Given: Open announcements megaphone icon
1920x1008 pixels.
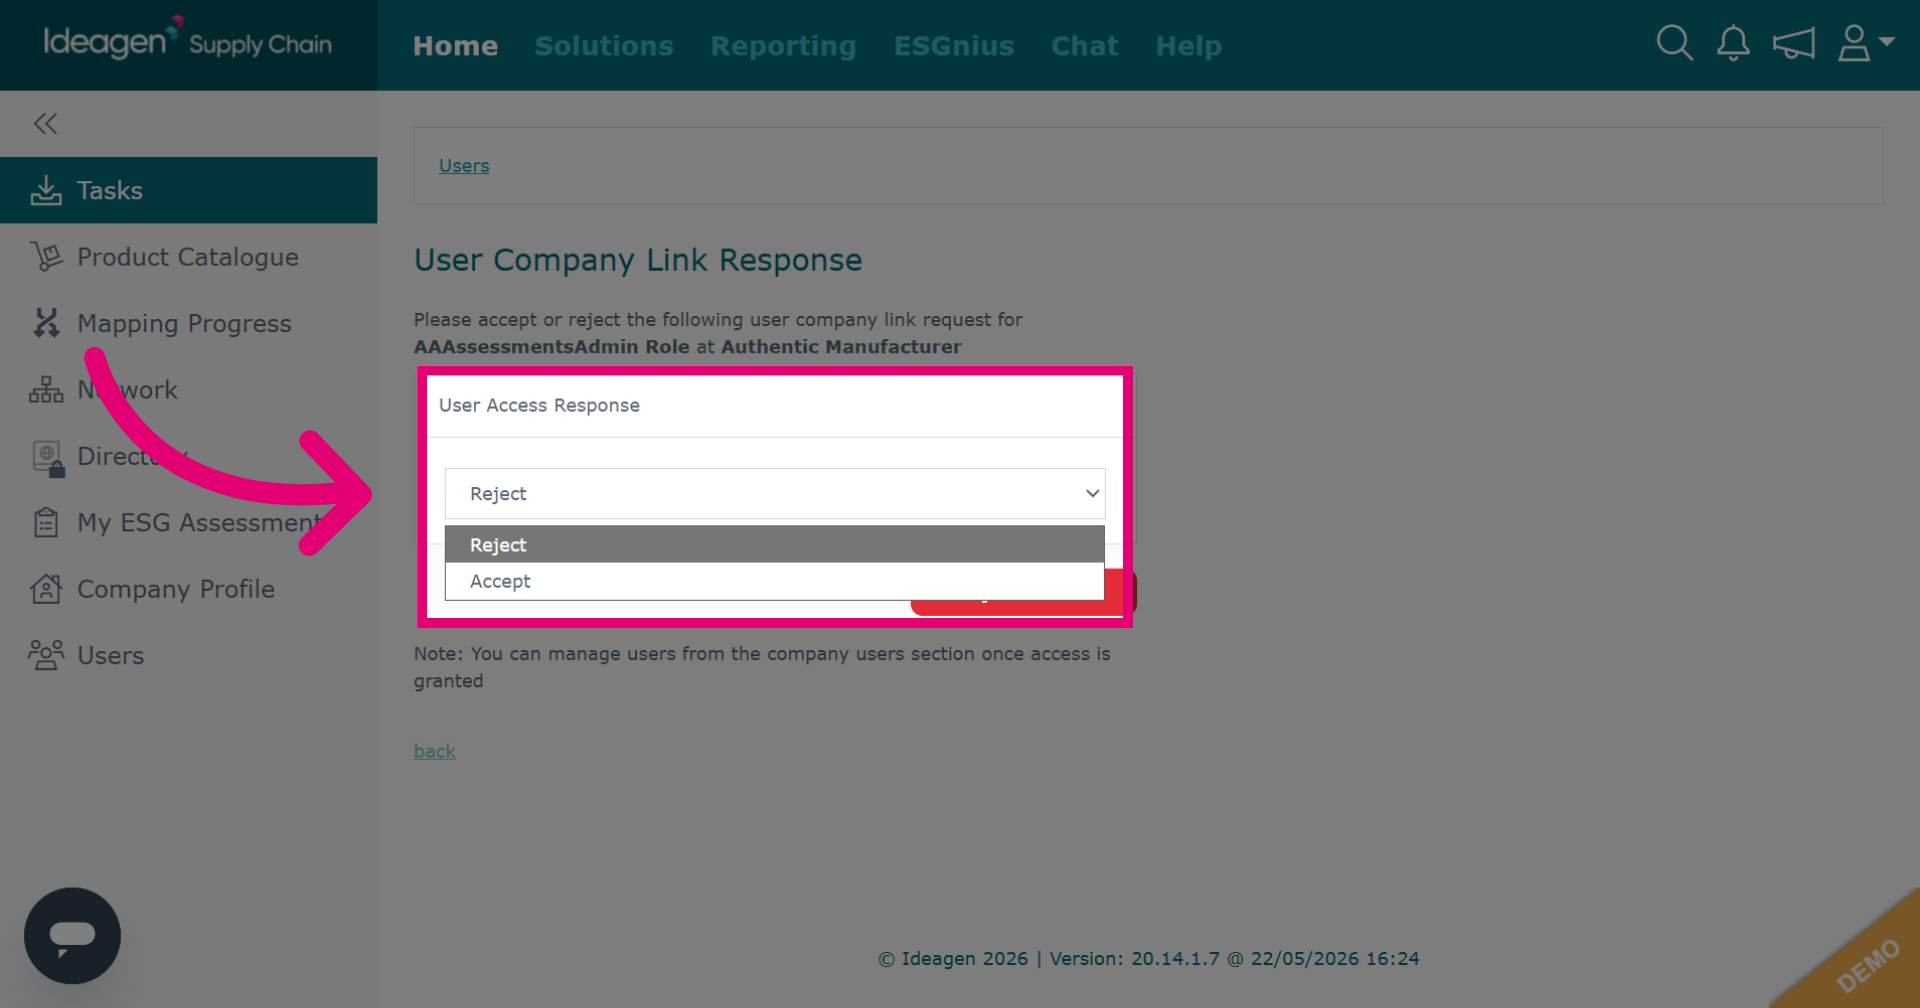Looking at the screenshot, I should 1793,44.
